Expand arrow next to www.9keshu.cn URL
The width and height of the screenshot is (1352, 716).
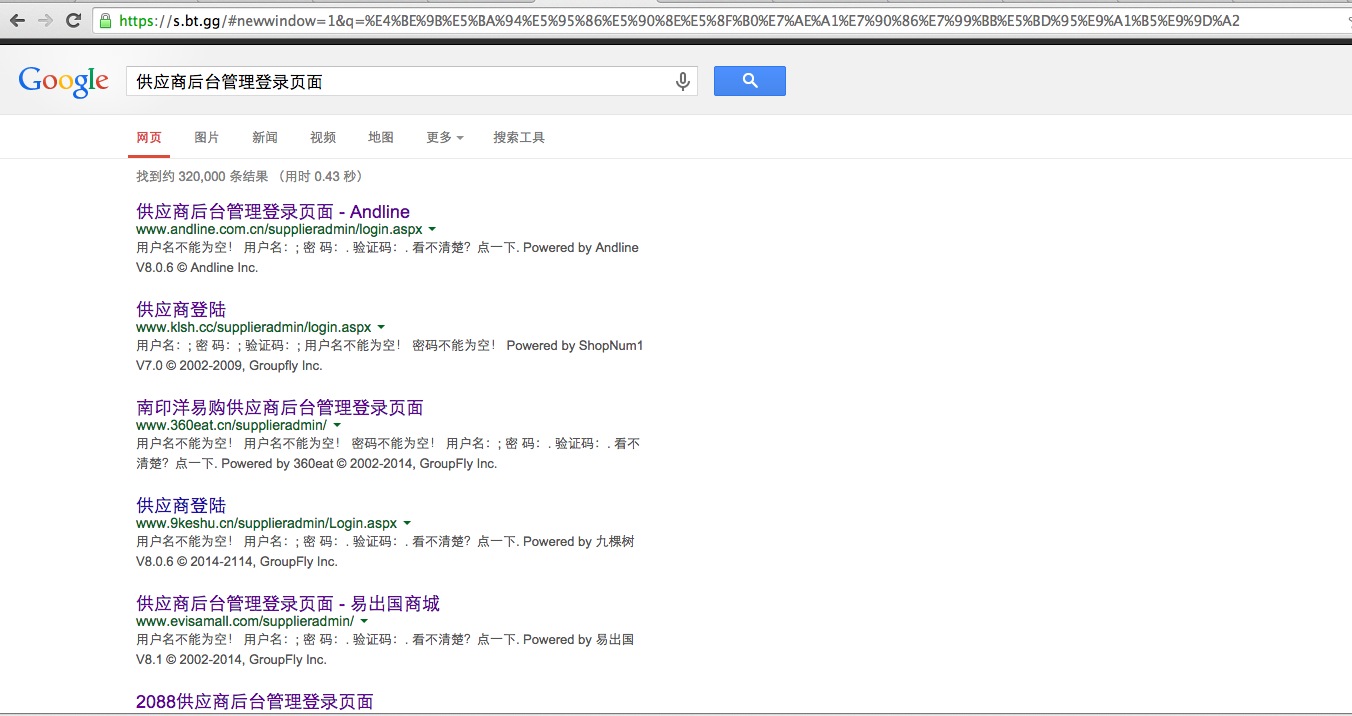point(407,524)
